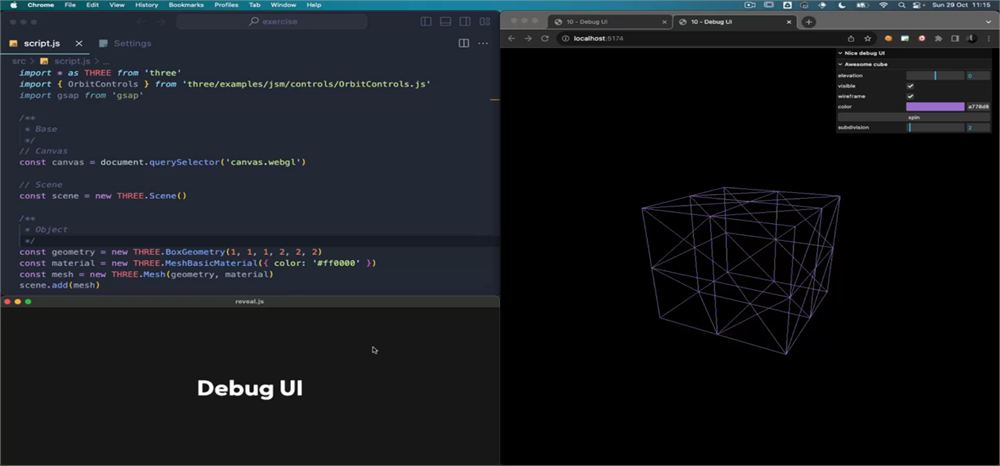The width and height of the screenshot is (1000, 466).
Task: Toggle Chrome side panel icon
Action: point(955,38)
